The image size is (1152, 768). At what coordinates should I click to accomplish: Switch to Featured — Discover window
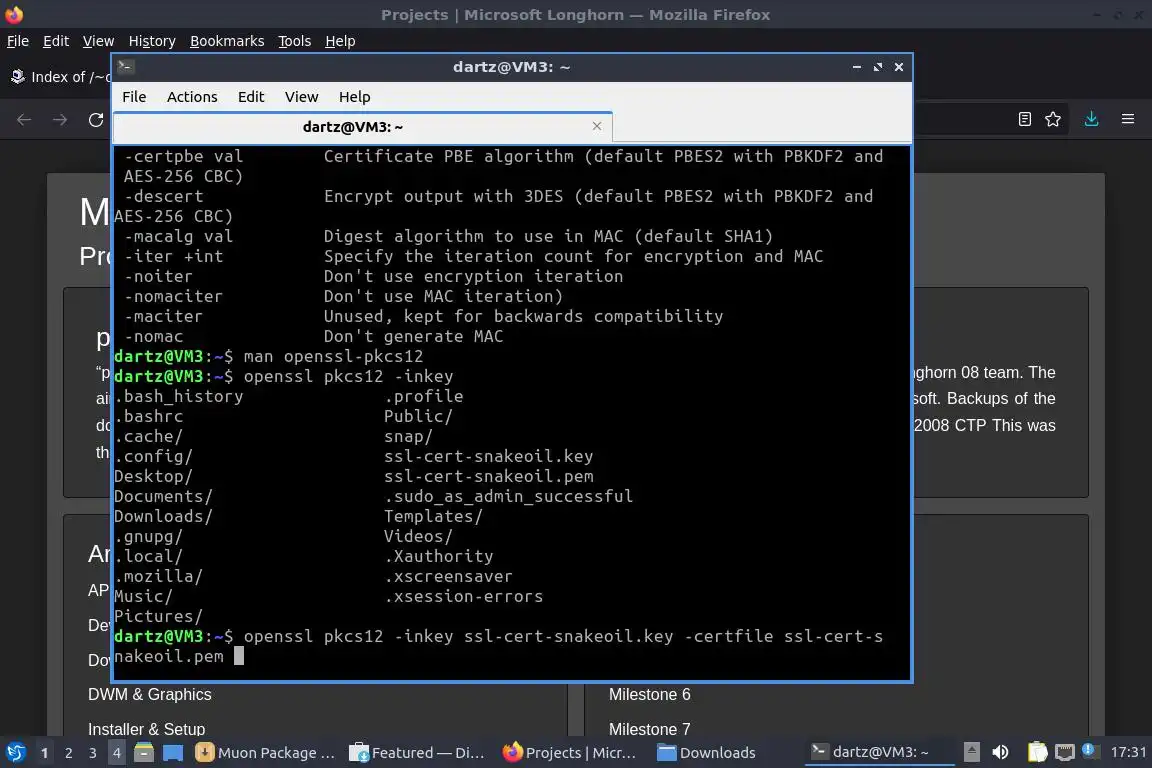tap(417, 753)
